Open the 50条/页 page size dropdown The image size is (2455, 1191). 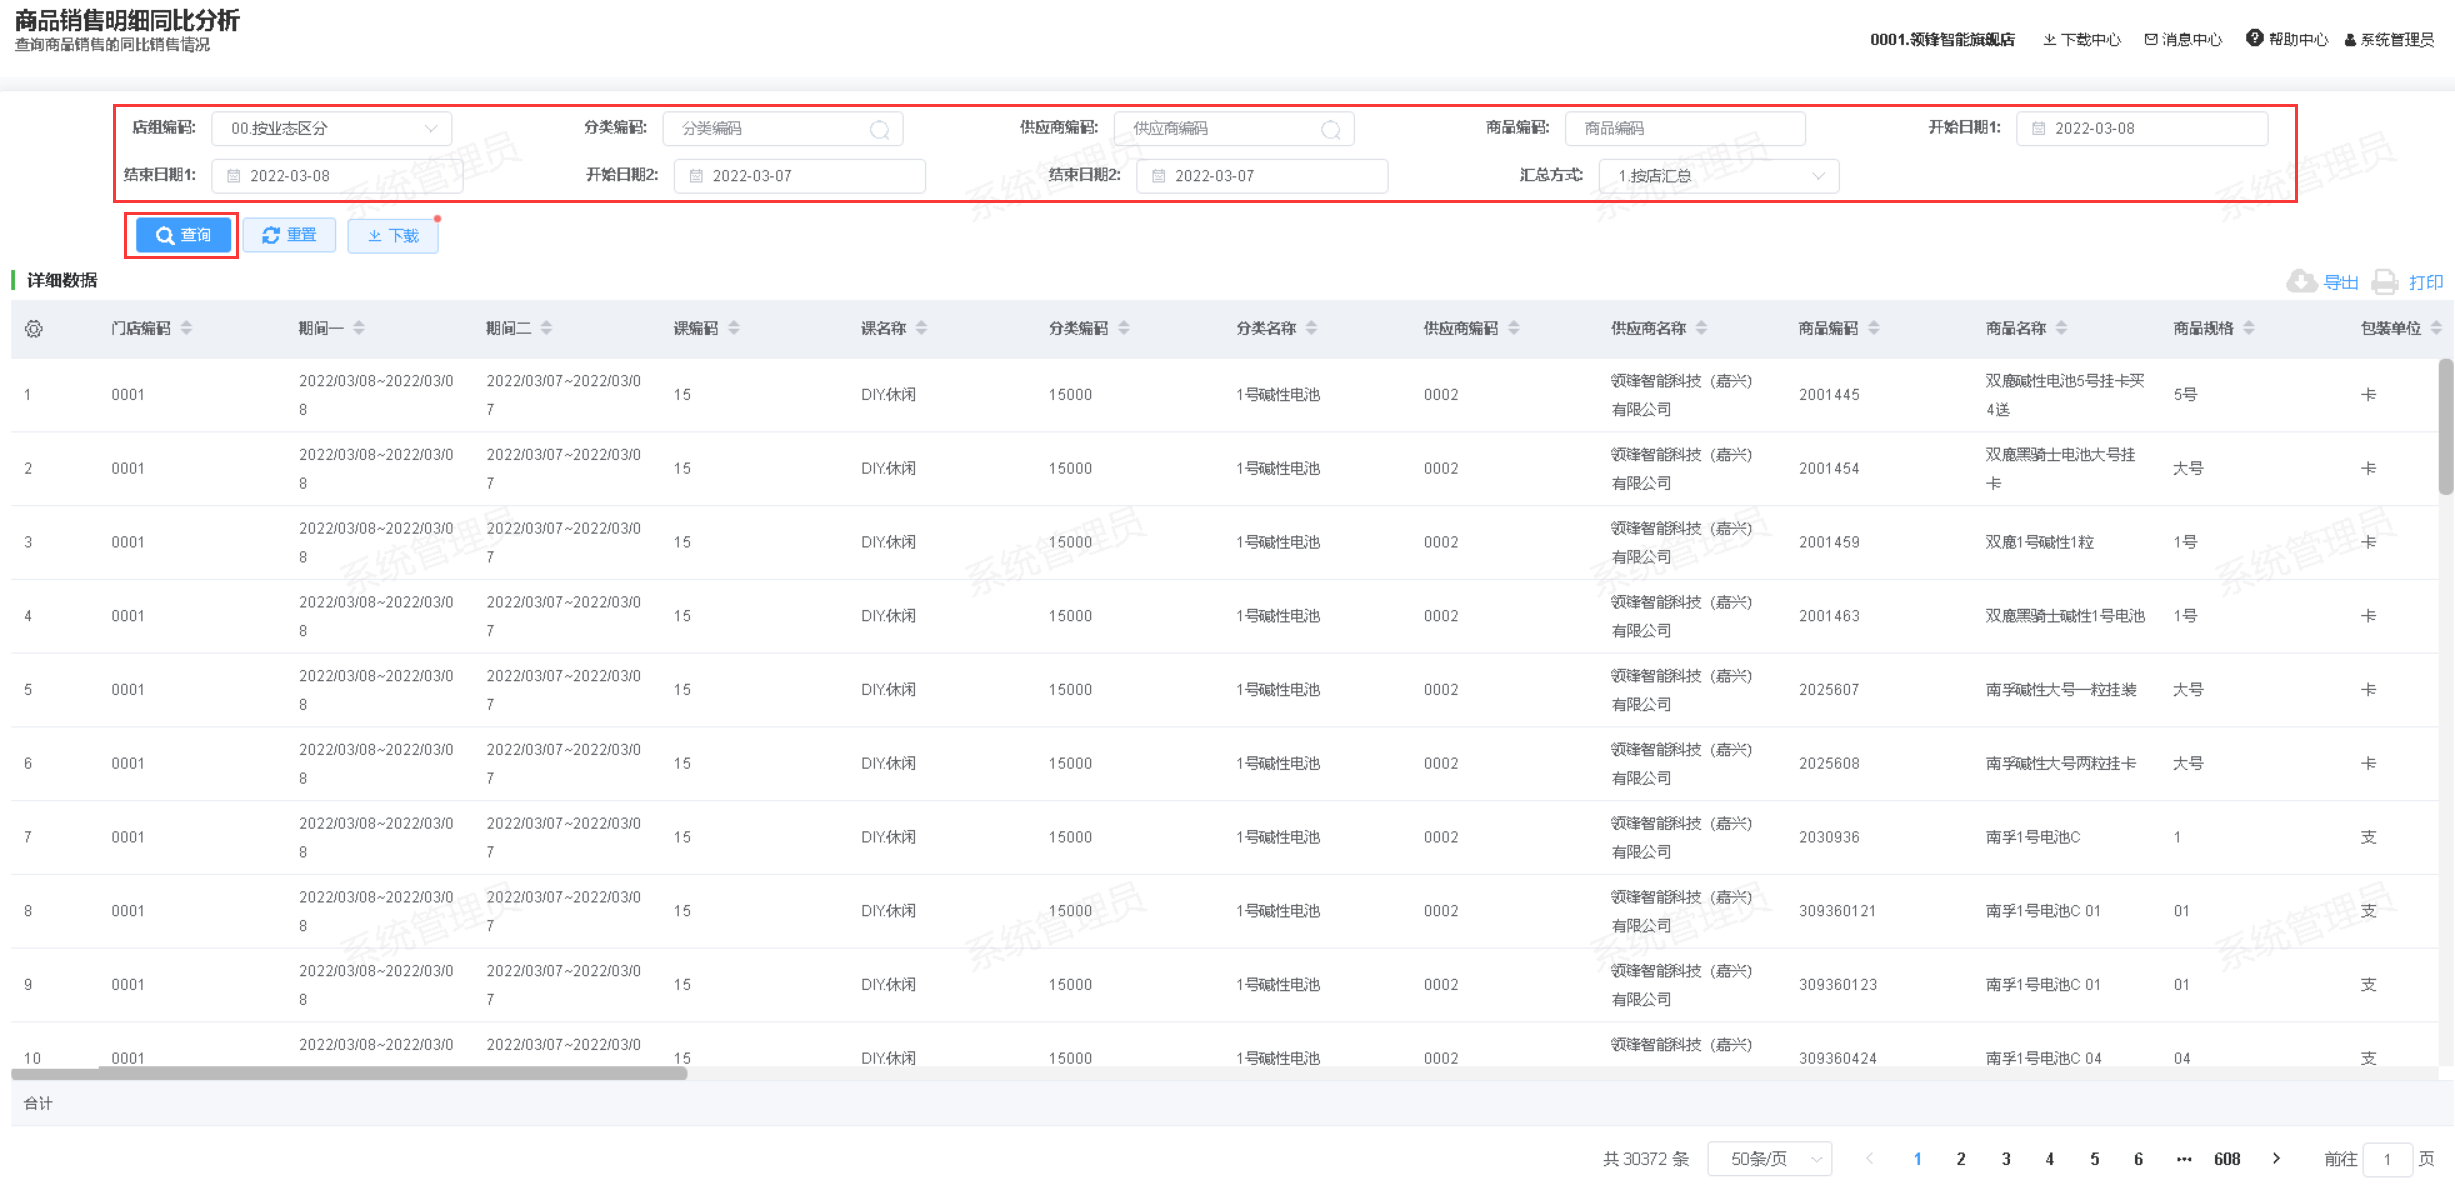click(1769, 1158)
